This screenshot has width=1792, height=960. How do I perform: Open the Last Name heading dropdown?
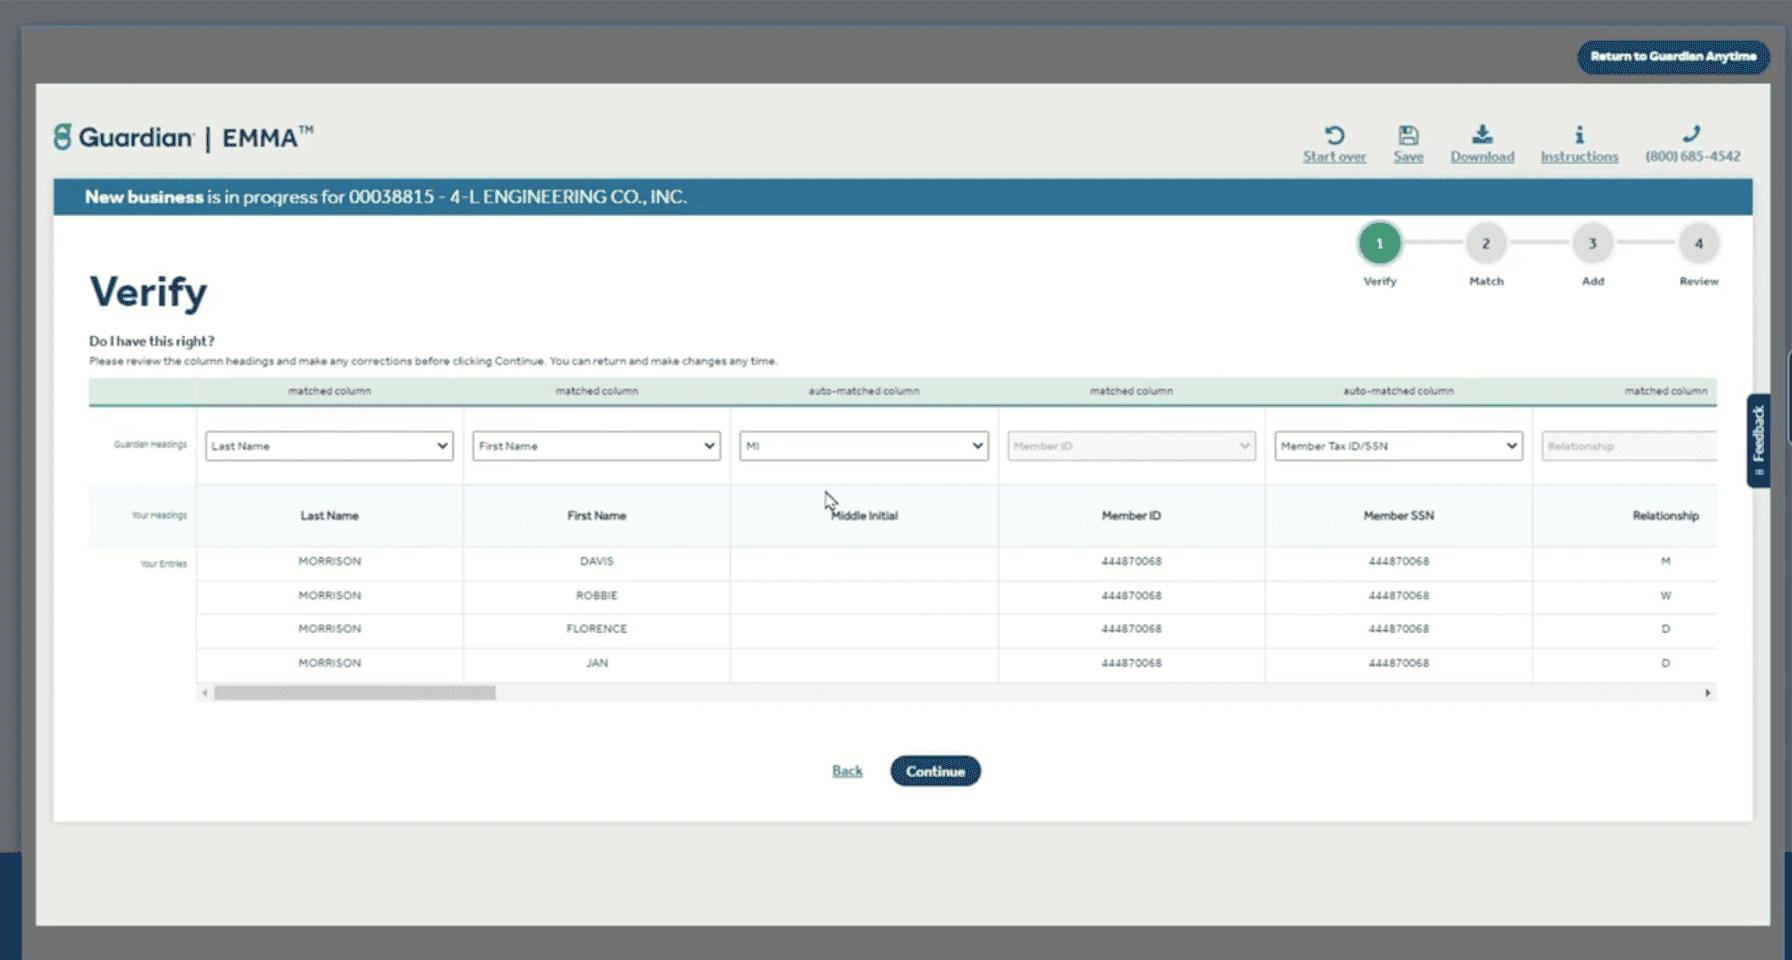[x=328, y=446]
